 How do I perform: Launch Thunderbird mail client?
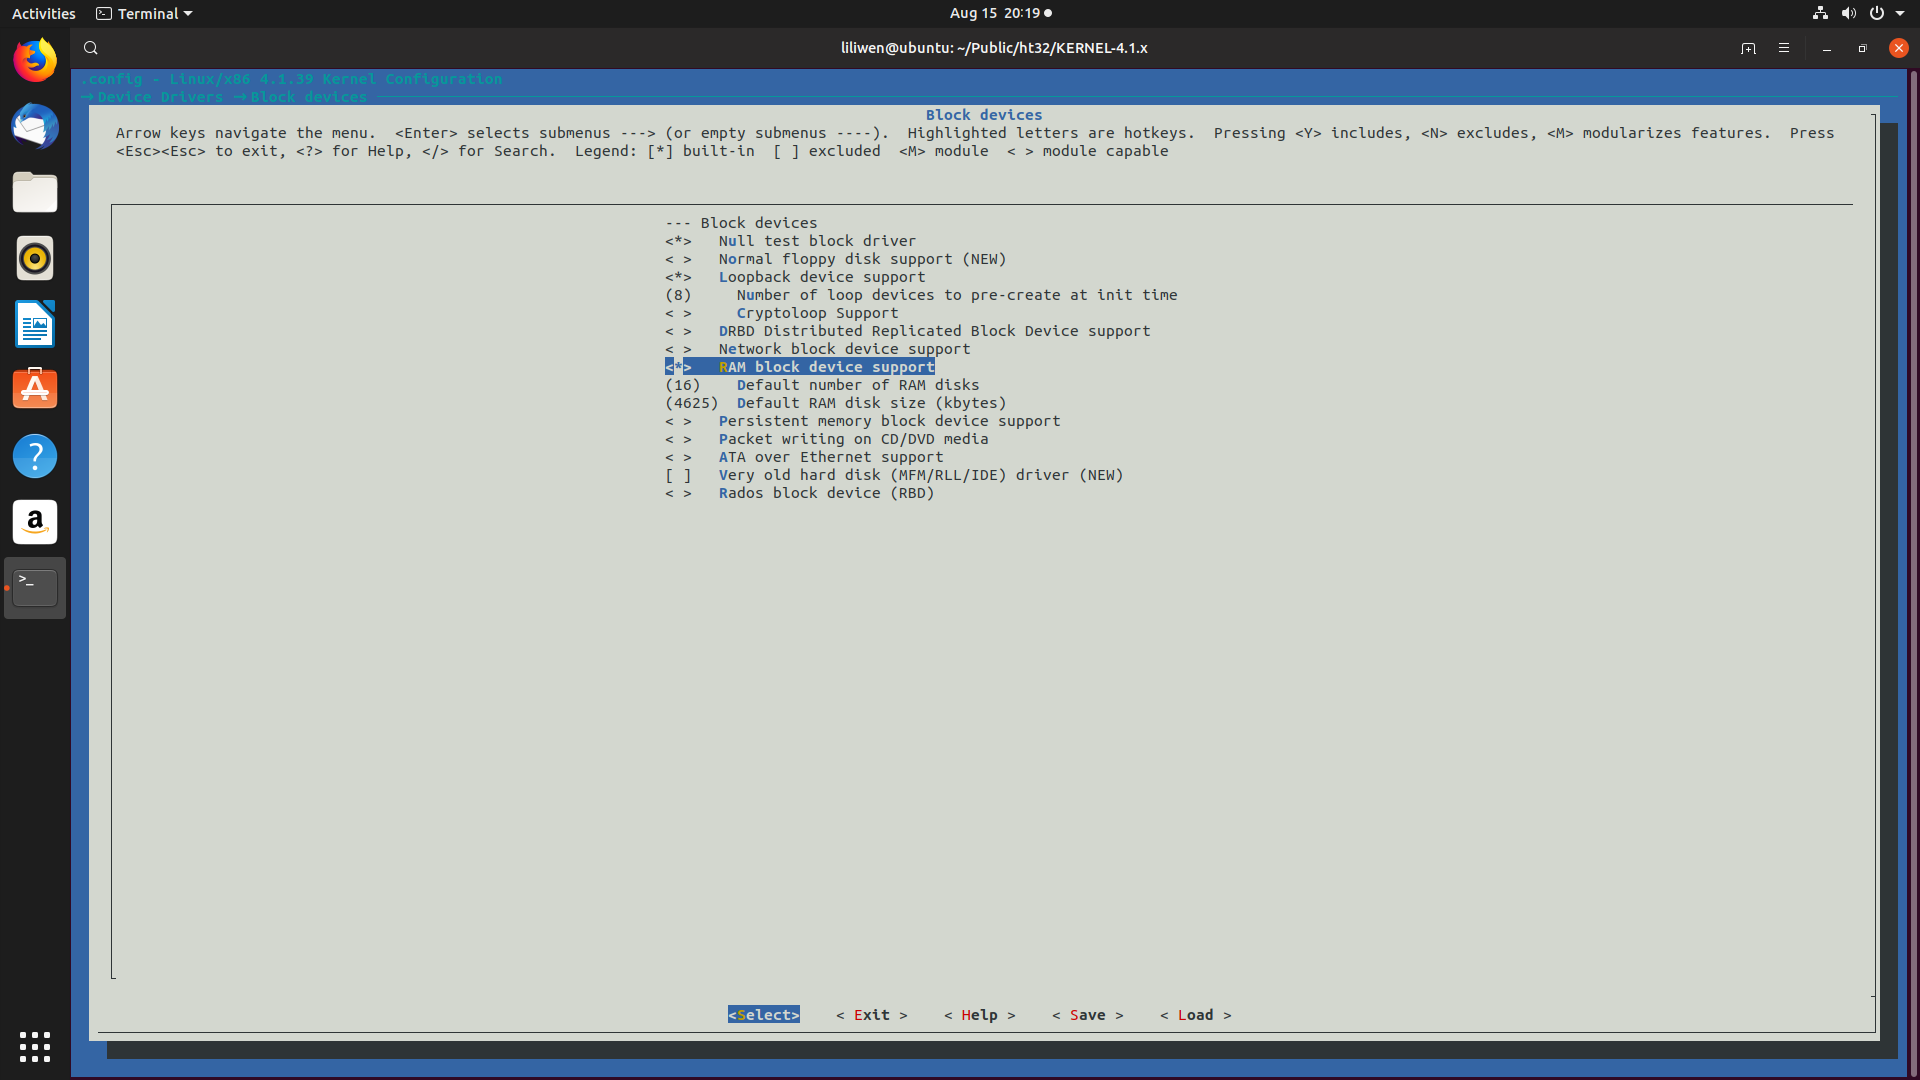35,127
